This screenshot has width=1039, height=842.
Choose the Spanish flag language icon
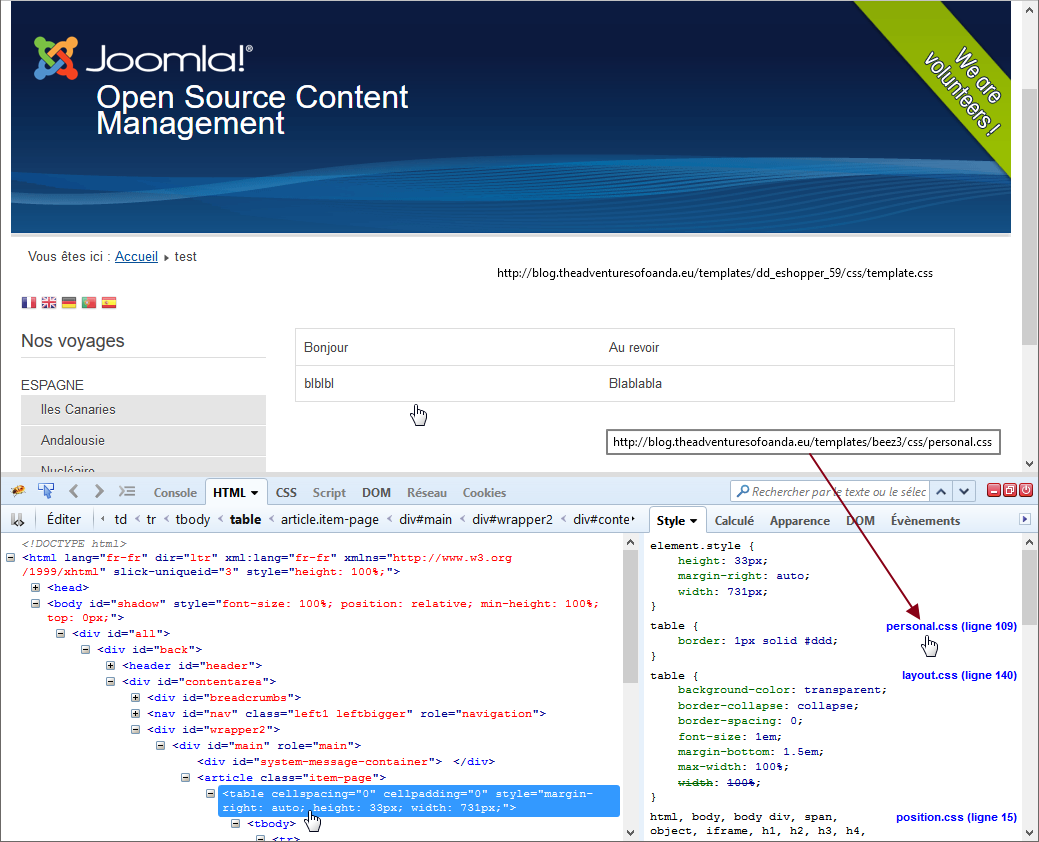(108, 302)
